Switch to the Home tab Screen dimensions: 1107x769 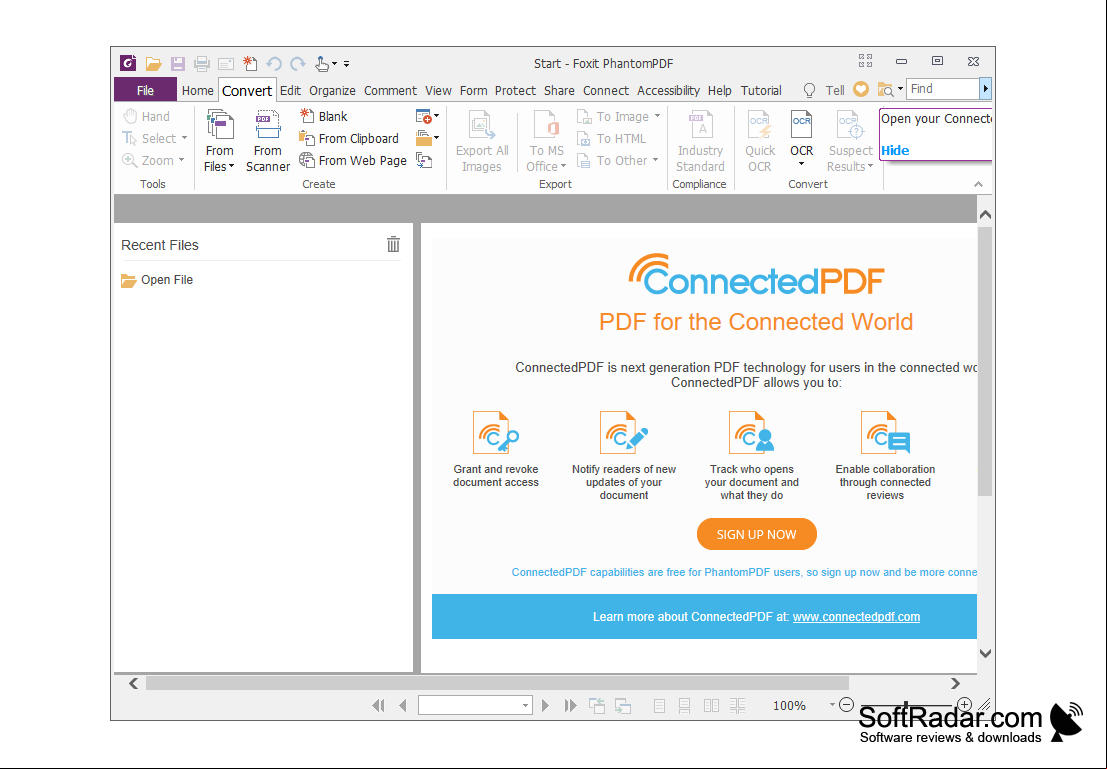(198, 90)
